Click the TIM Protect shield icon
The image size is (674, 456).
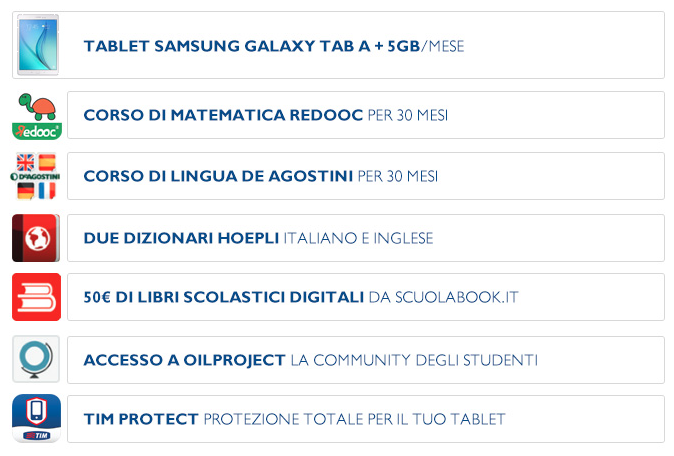[37, 419]
